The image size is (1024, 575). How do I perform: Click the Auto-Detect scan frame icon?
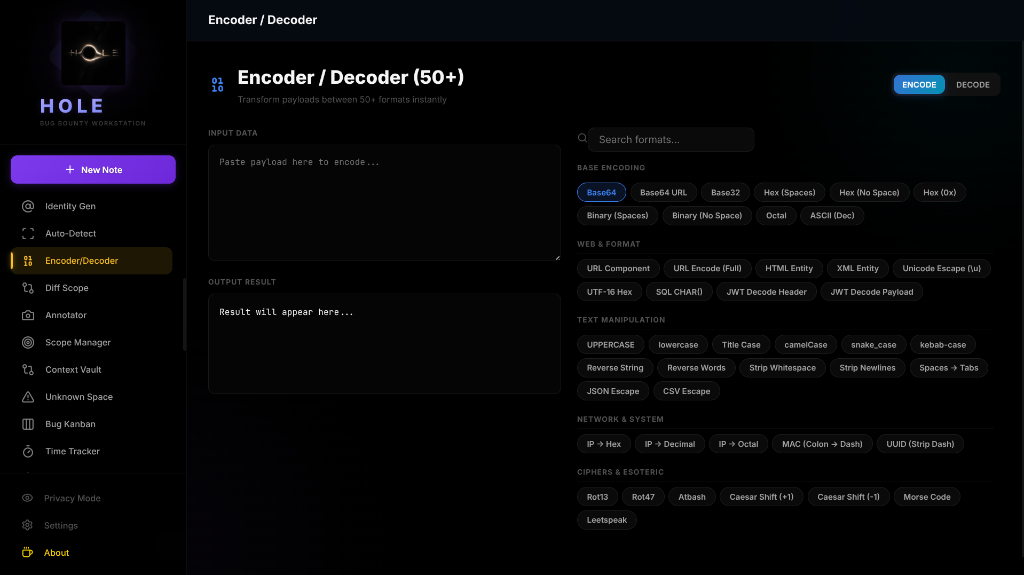coord(27,233)
